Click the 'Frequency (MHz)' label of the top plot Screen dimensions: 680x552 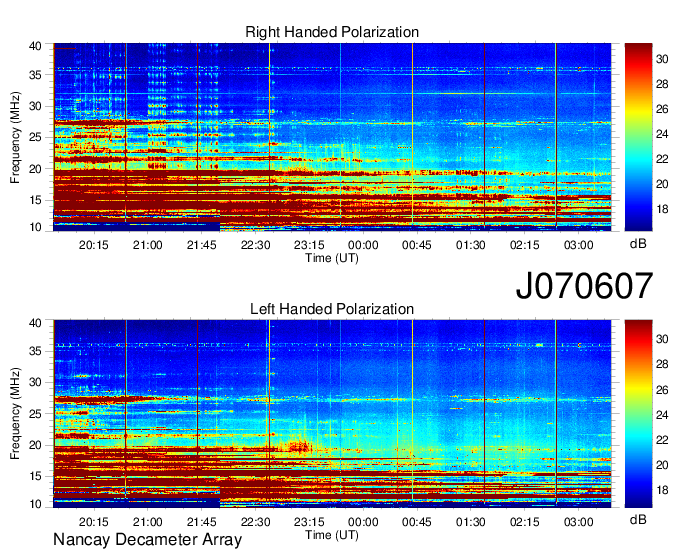(15, 137)
